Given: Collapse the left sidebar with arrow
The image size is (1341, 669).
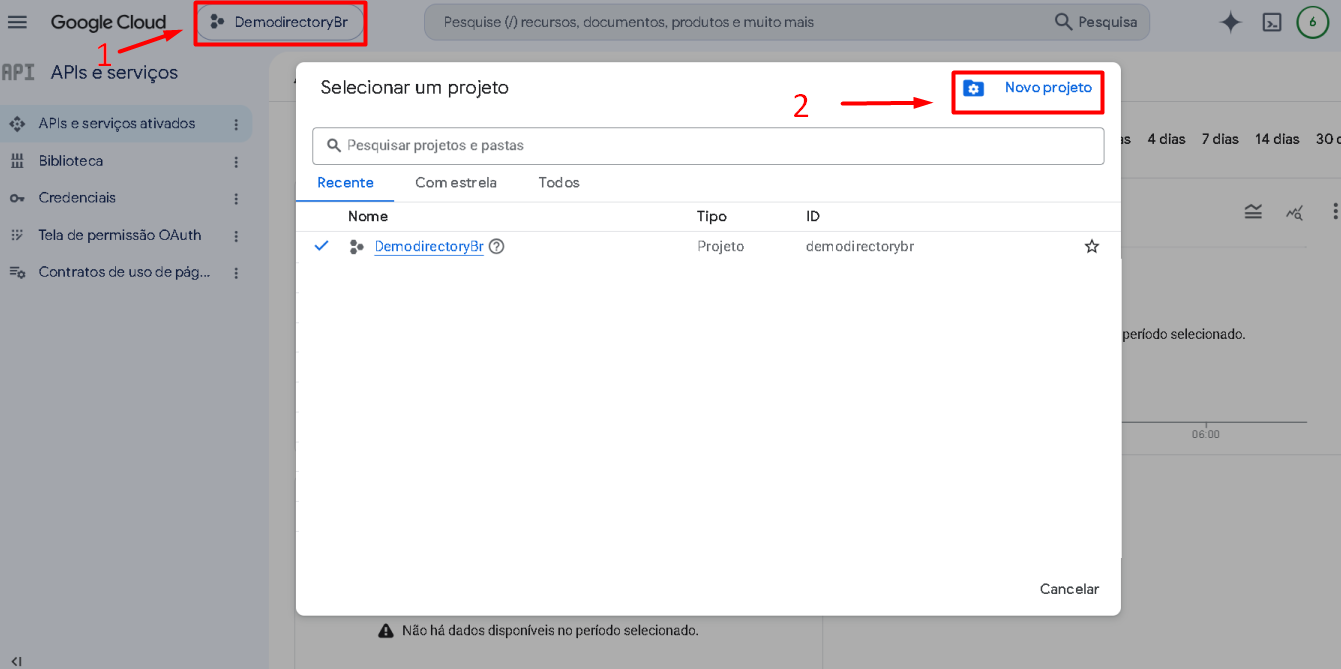Looking at the screenshot, I should (16, 660).
